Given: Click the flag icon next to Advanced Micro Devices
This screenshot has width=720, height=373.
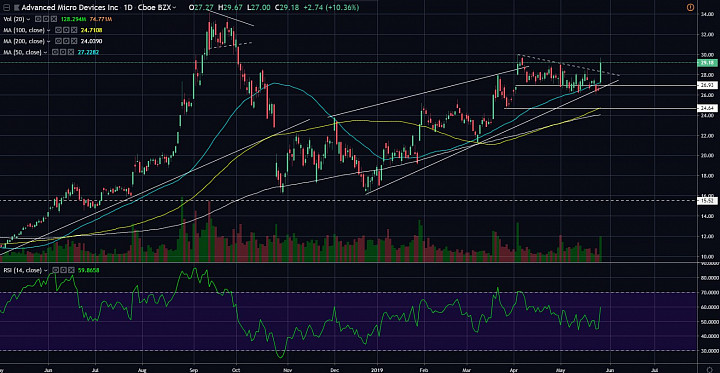Looking at the screenshot, I should (x=17, y=8).
